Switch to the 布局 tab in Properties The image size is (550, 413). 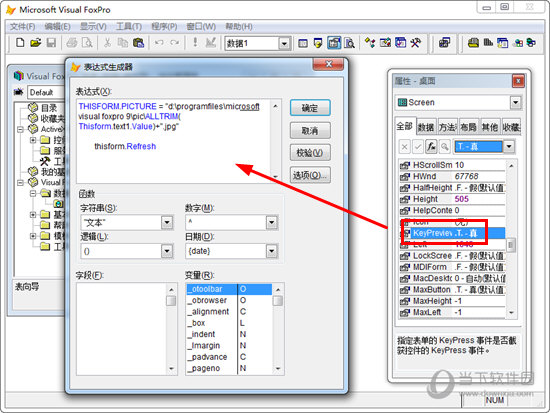point(469,127)
